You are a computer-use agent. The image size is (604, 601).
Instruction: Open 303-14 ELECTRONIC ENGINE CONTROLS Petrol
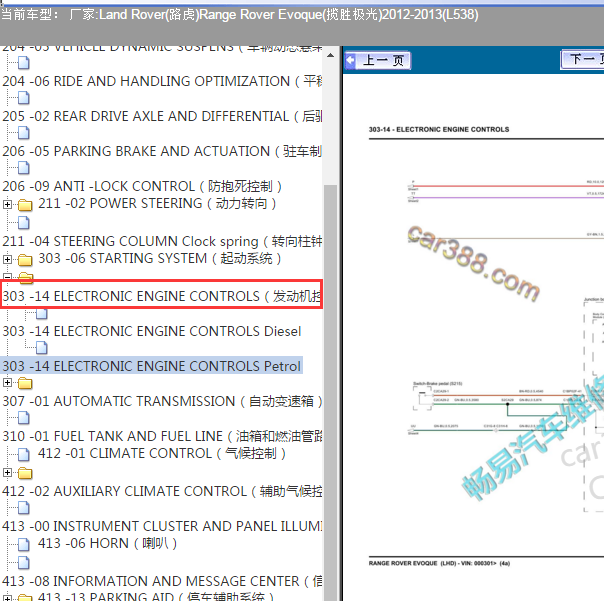[x=151, y=366]
